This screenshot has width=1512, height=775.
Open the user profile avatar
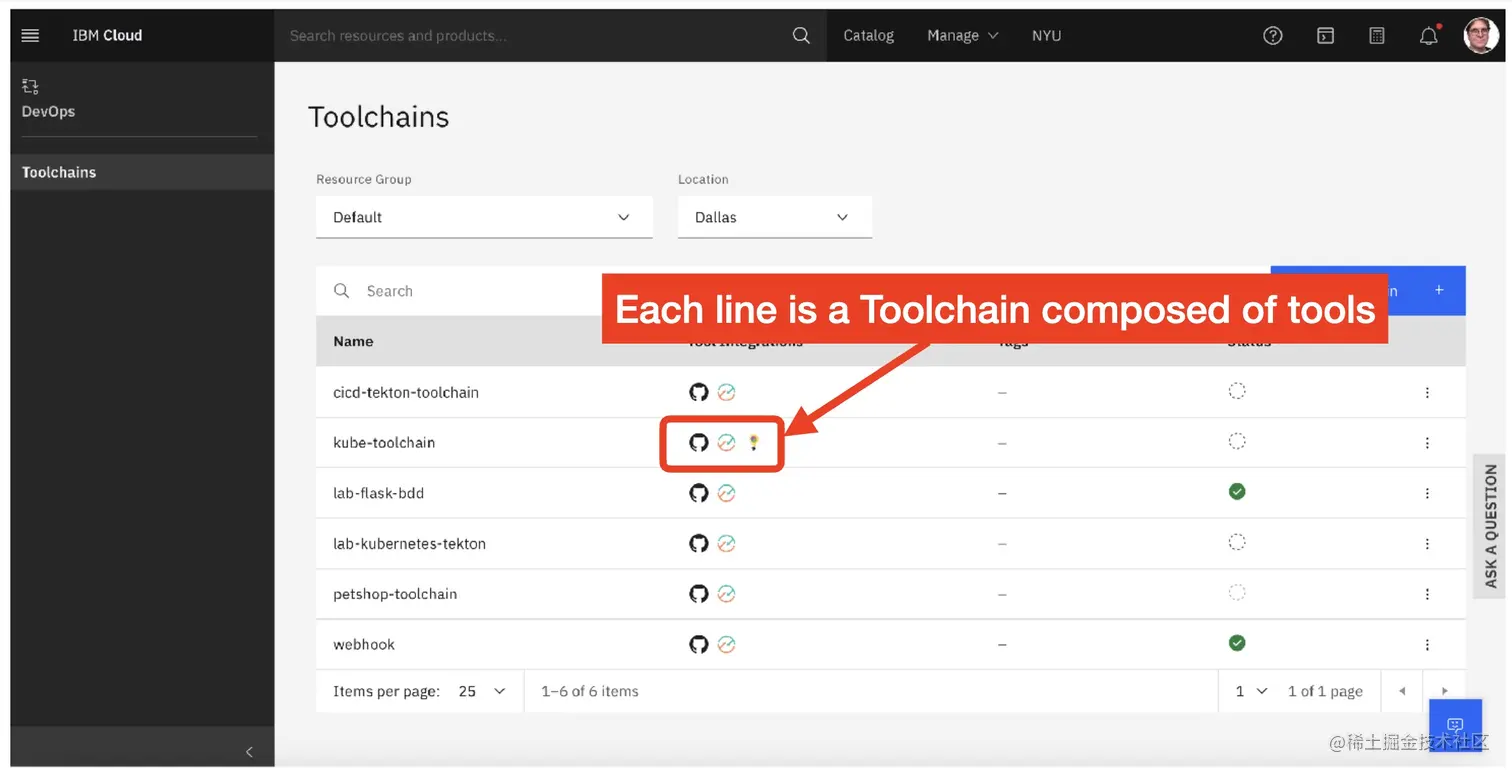[x=1481, y=35]
